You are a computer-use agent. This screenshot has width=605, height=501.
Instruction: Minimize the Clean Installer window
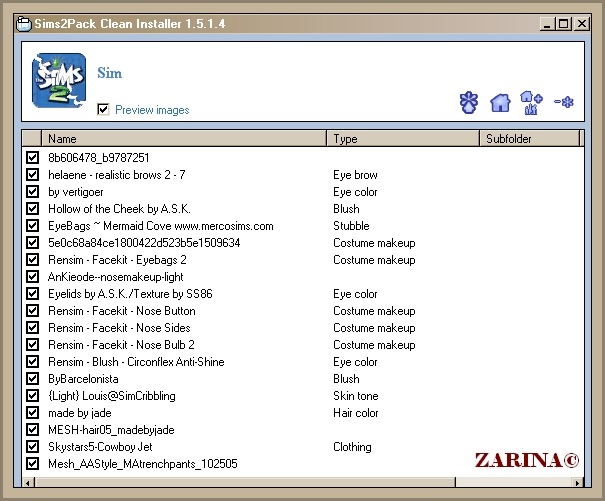point(546,24)
